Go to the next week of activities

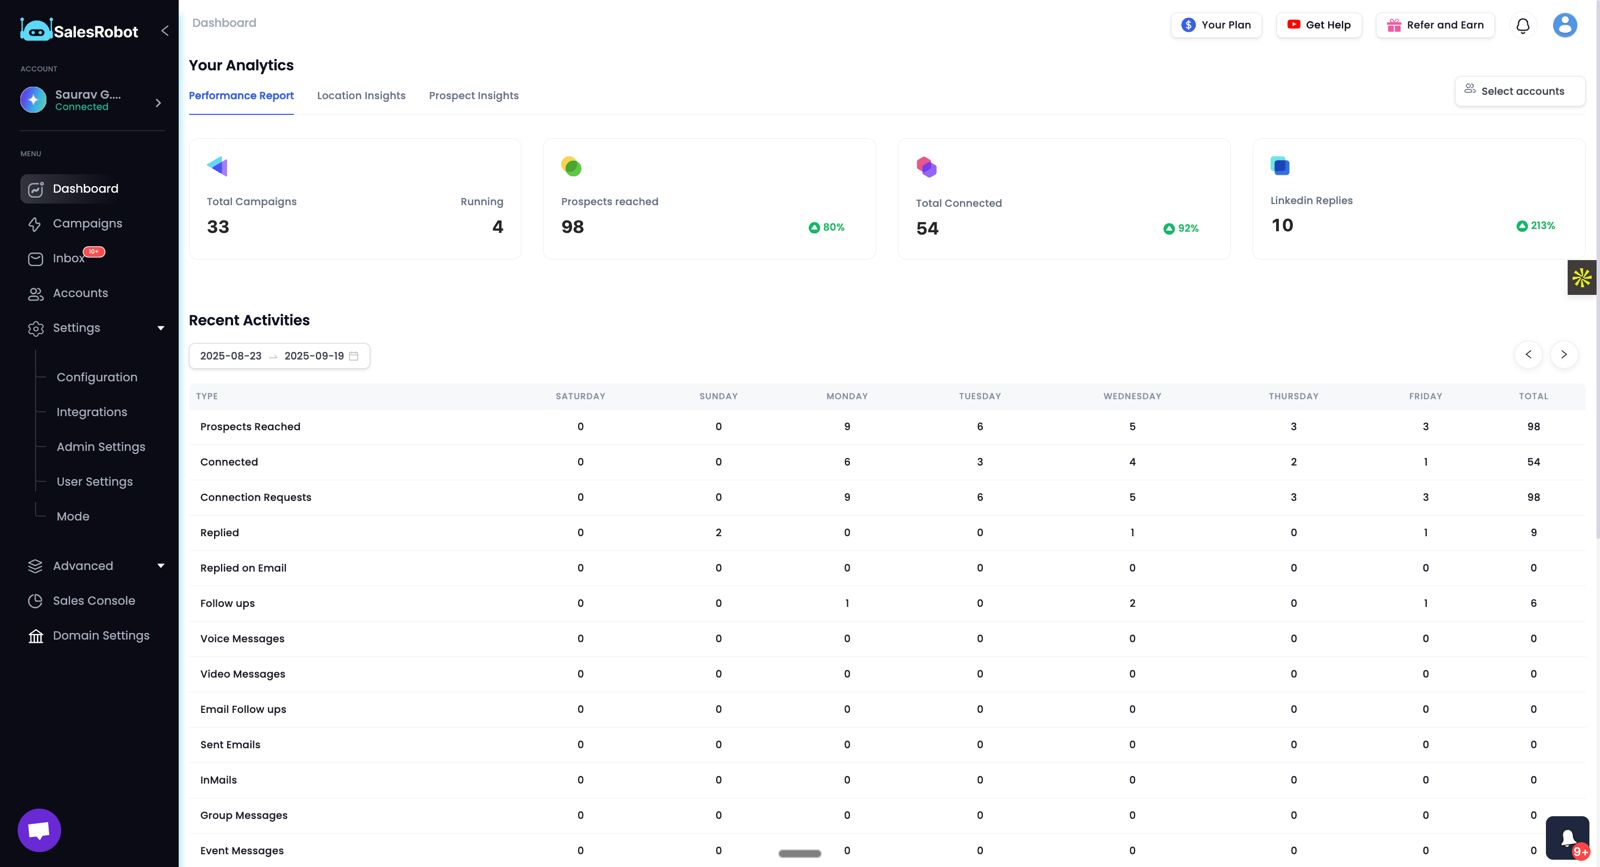[1564, 354]
